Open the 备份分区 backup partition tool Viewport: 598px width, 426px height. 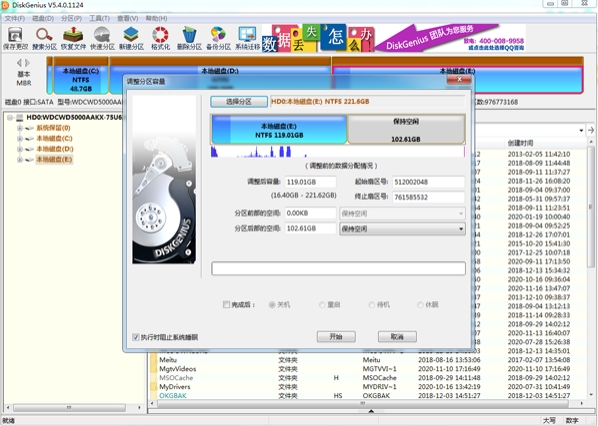218,38
